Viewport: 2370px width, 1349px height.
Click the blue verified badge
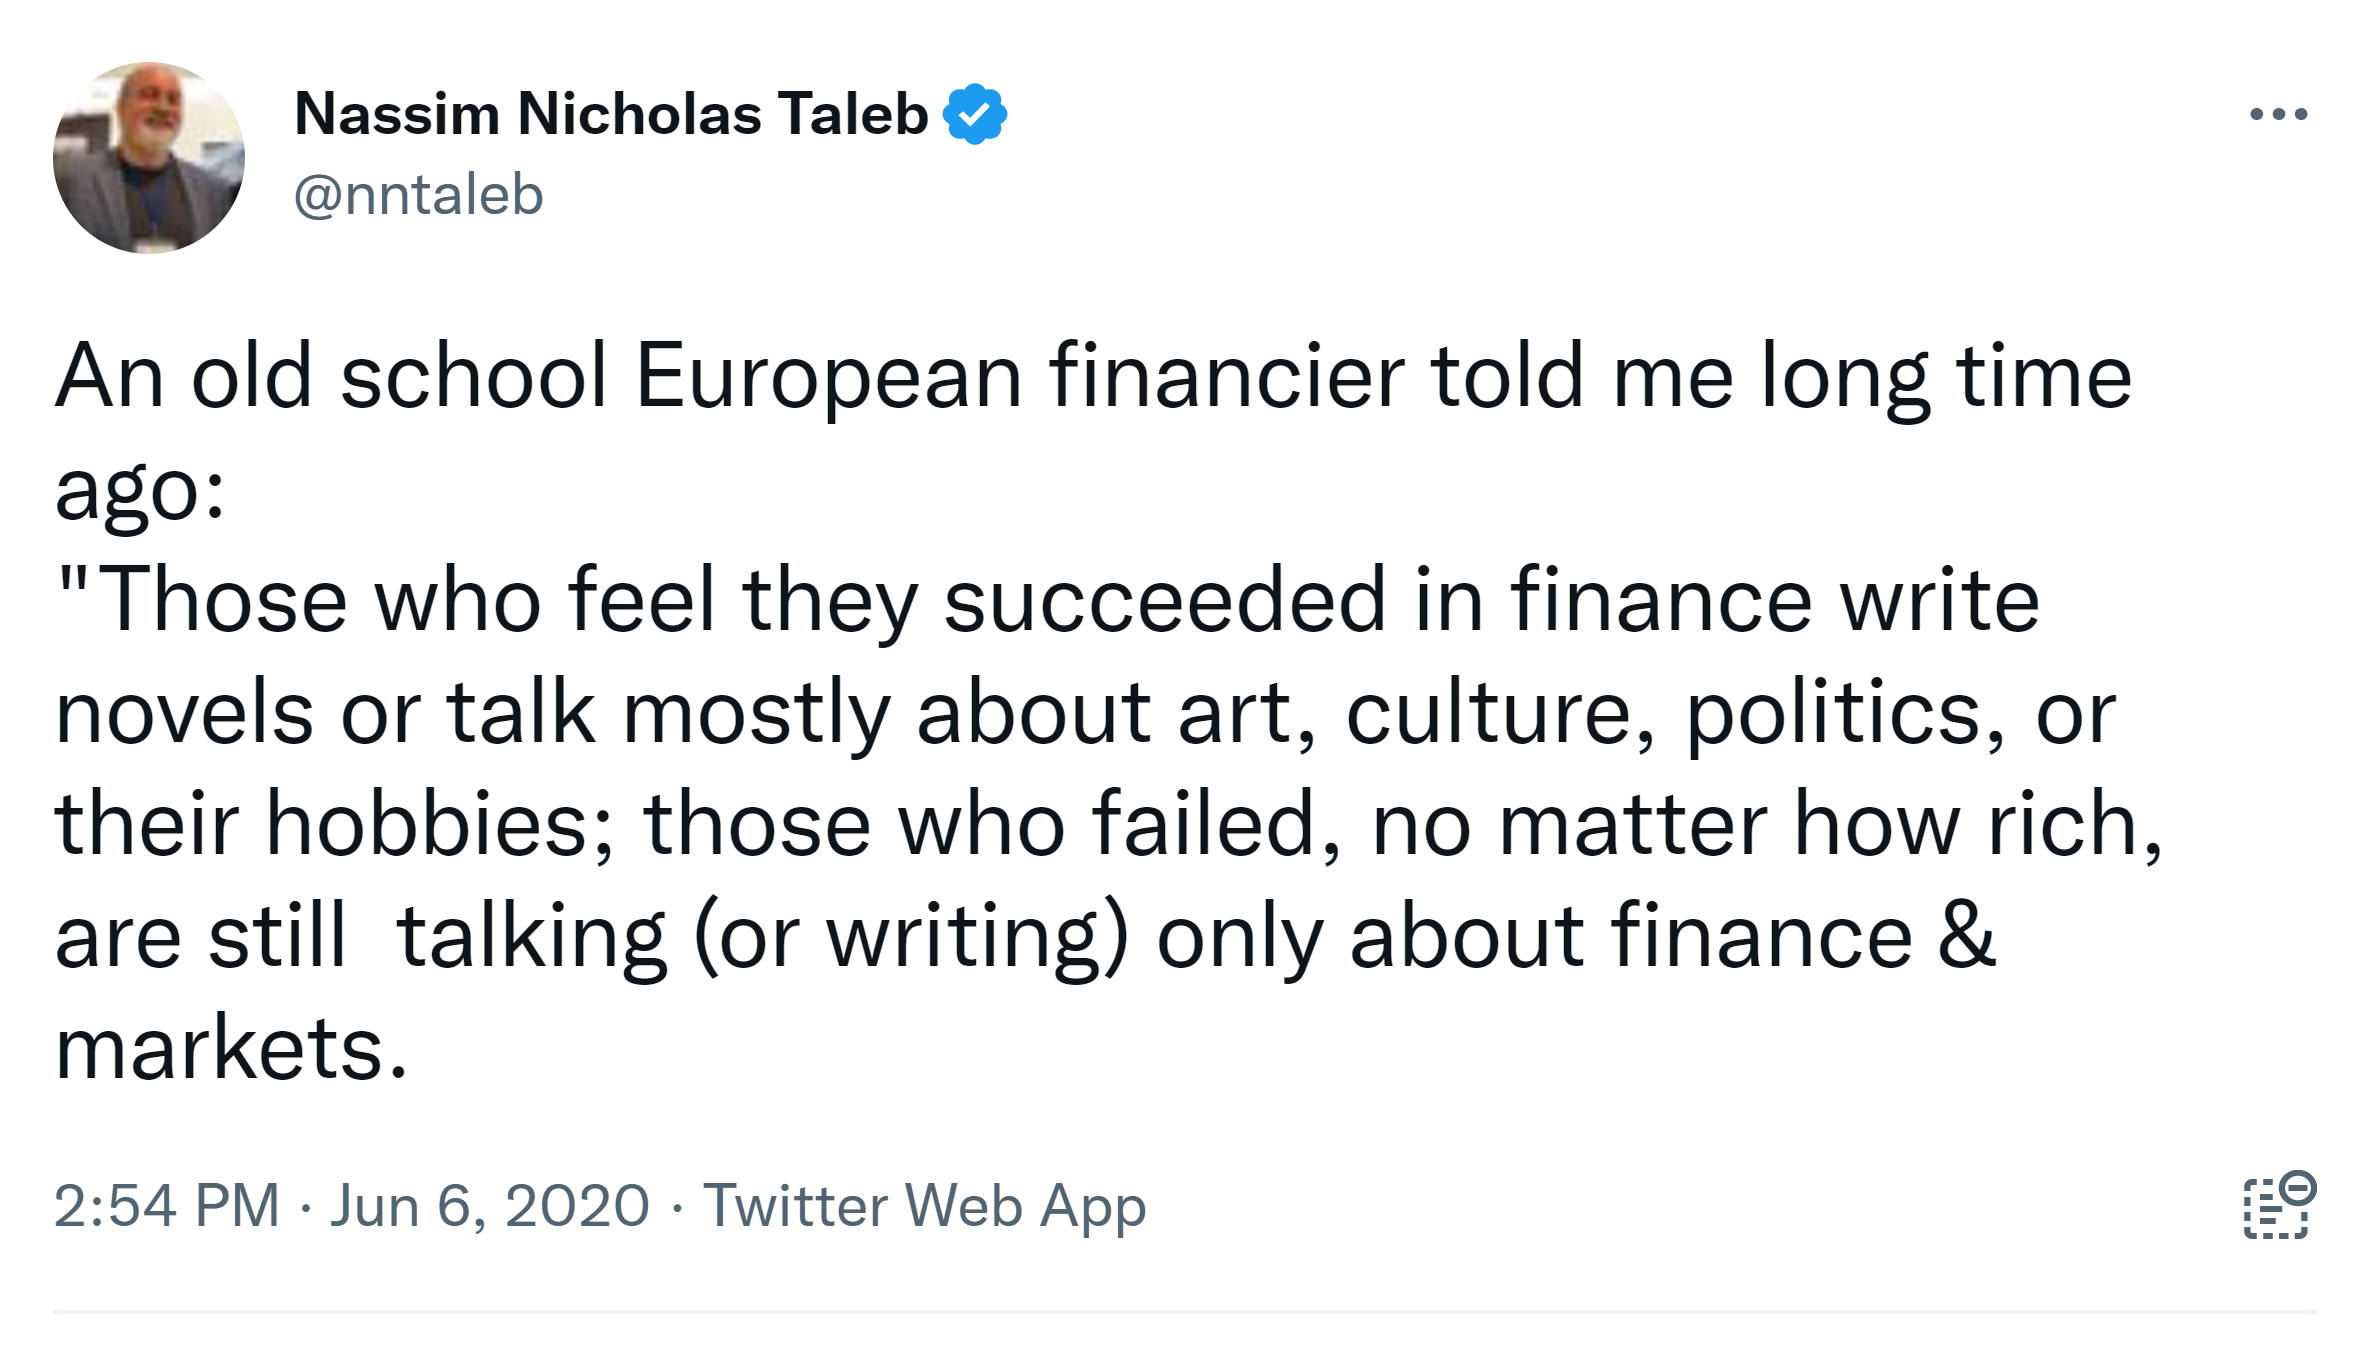pyautogui.click(x=975, y=114)
